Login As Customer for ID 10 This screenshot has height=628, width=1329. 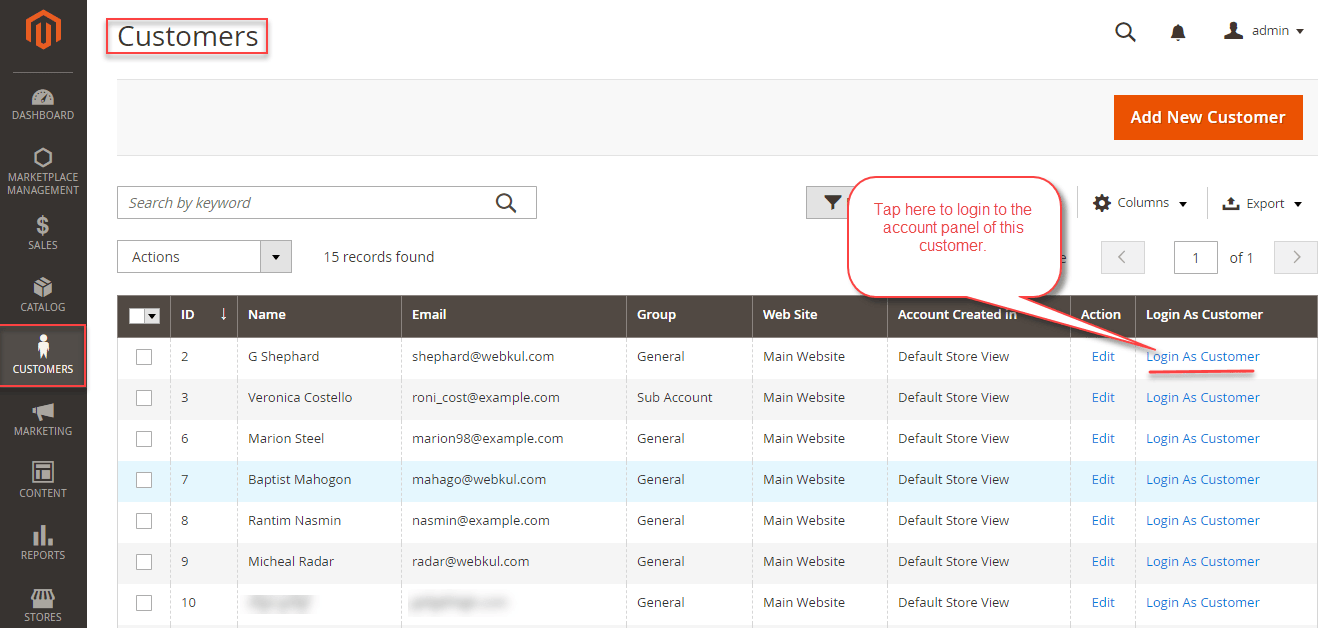click(1203, 602)
